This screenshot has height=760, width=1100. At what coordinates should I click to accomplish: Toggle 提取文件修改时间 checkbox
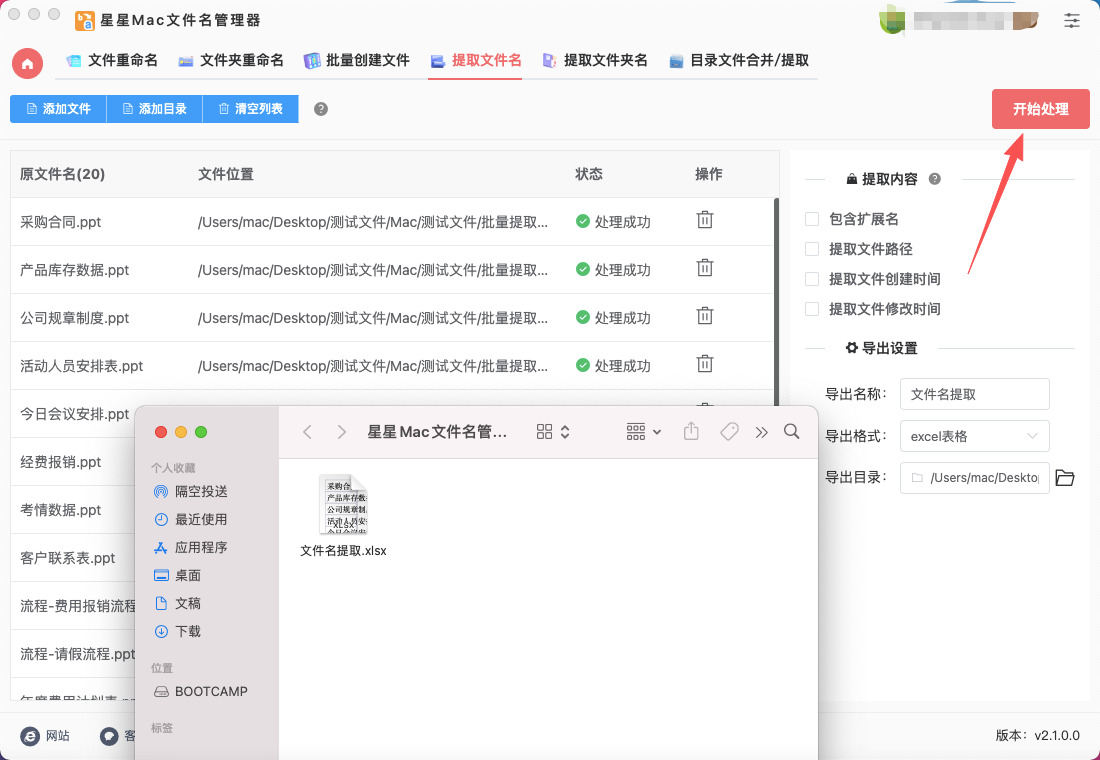[812, 309]
